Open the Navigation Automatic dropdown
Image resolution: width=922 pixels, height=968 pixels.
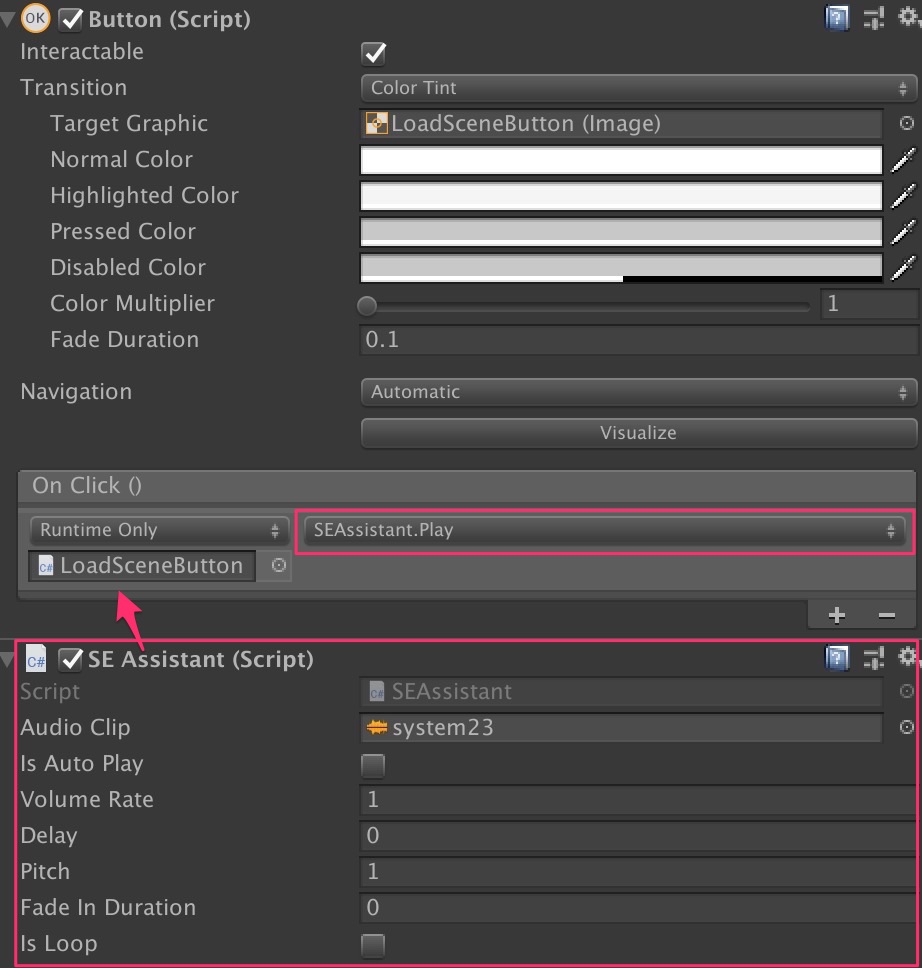(639, 392)
